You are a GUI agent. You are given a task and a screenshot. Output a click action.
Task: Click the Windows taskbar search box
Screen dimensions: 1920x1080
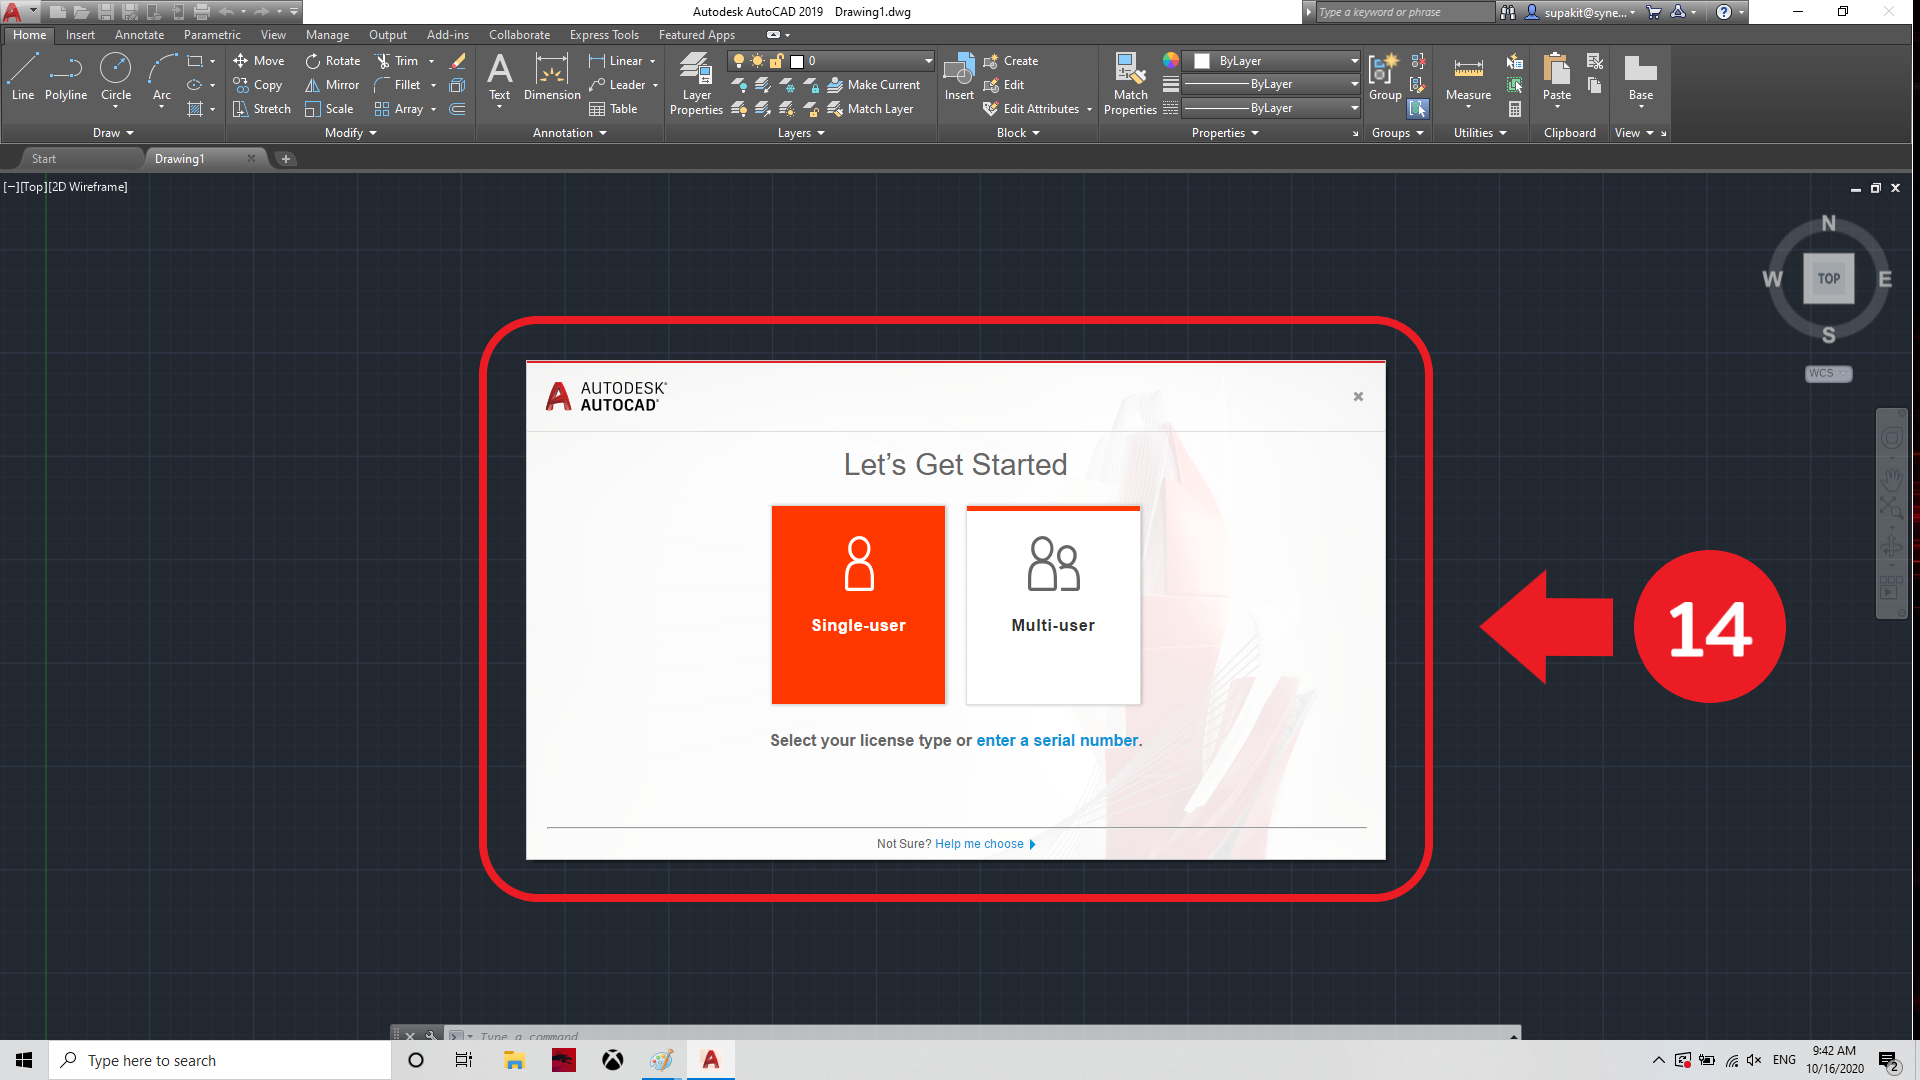[x=220, y=1060]
